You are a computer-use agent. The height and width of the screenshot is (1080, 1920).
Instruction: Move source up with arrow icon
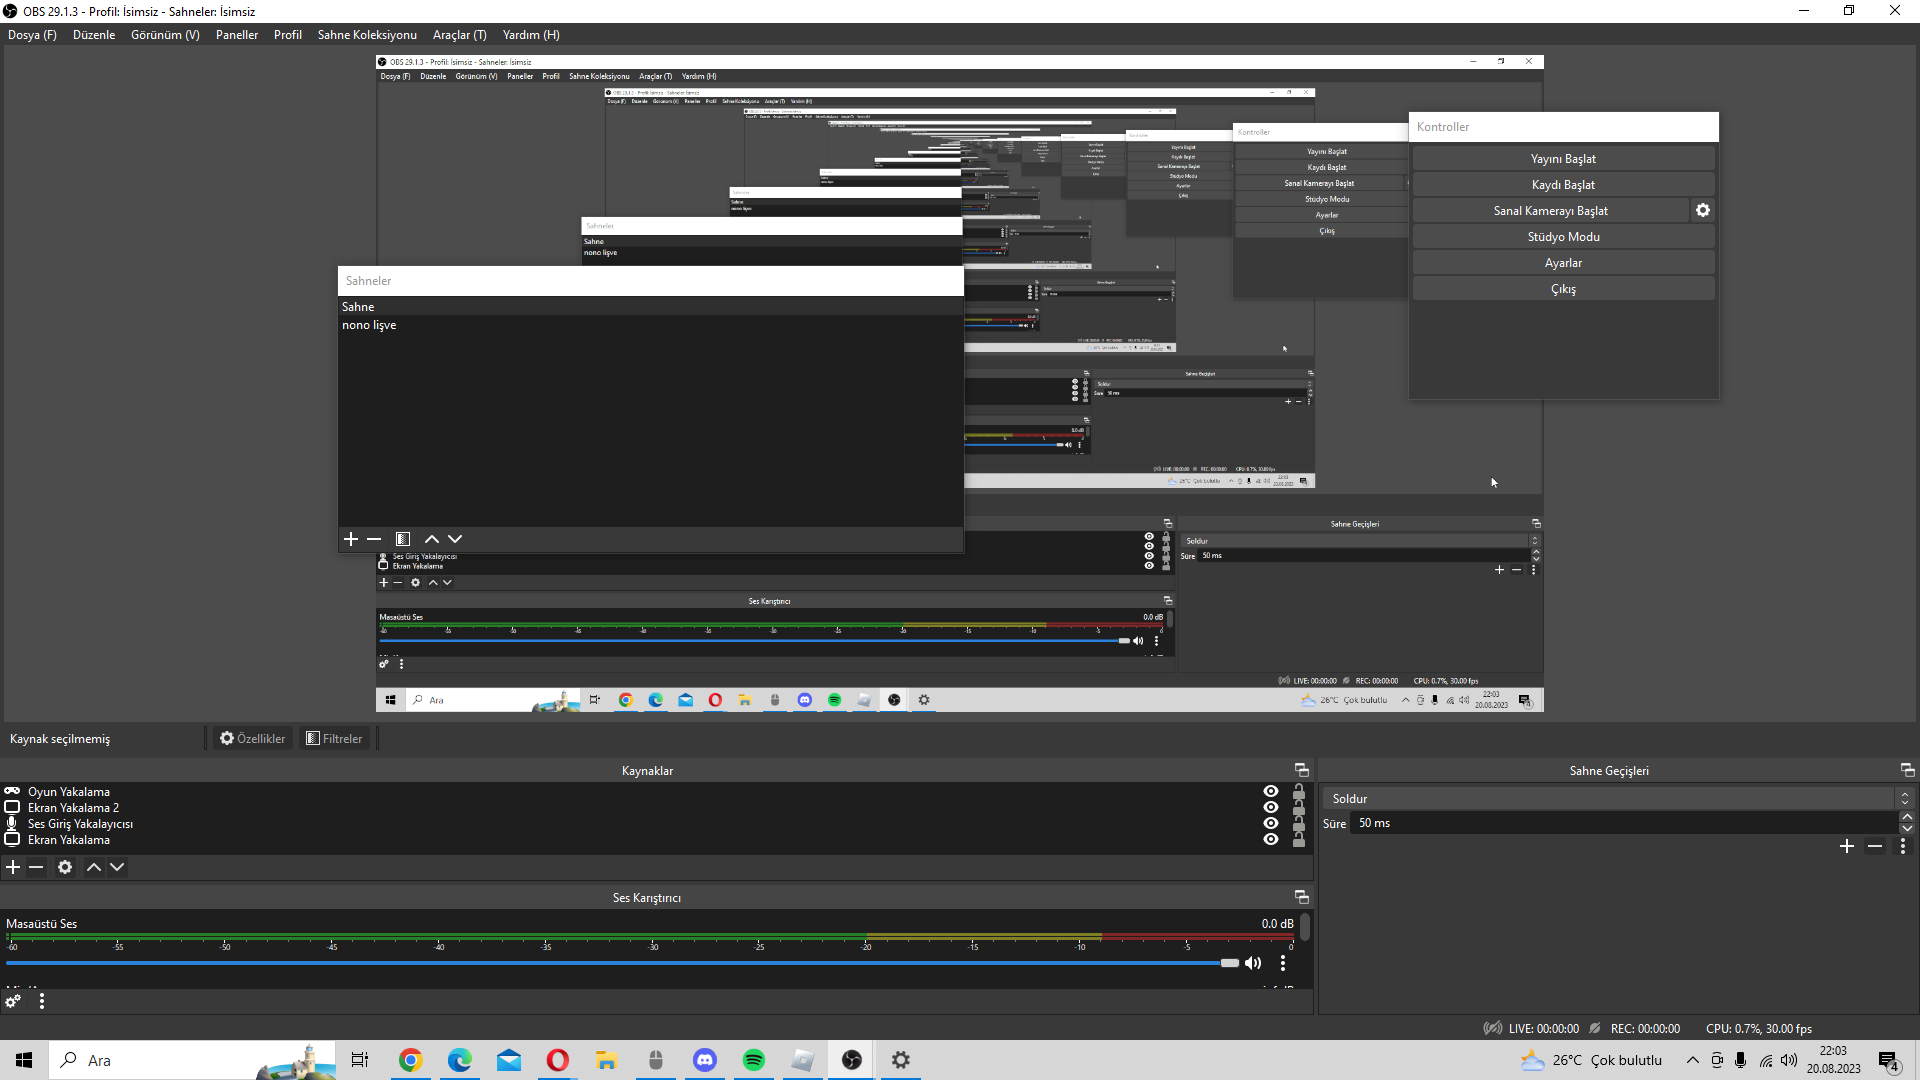(x=94, y=867)
